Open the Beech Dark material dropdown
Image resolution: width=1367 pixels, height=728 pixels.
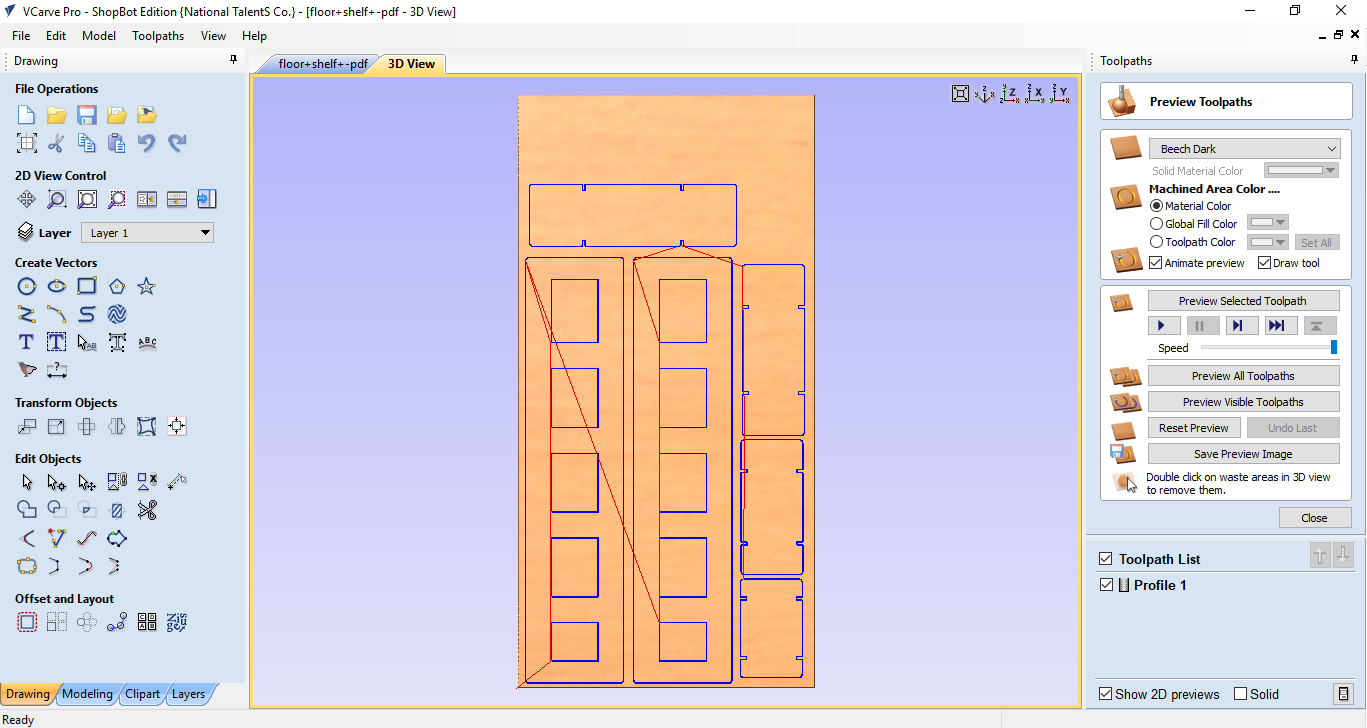[1244, 149]
